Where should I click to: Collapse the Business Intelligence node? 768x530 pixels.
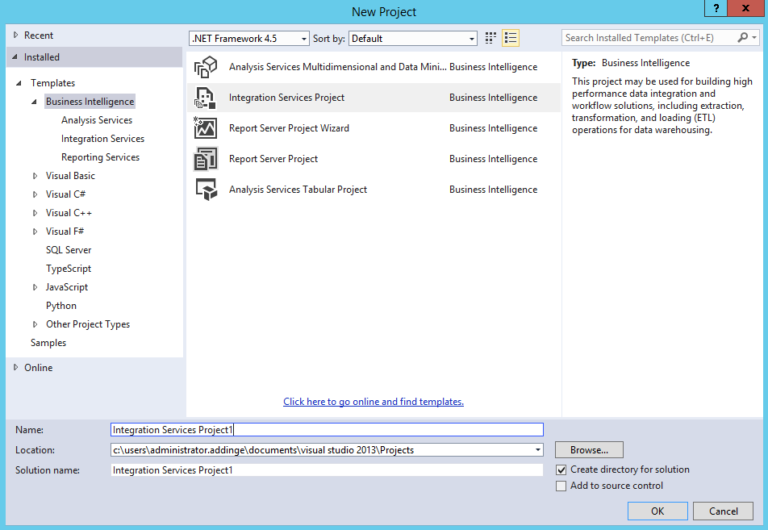click(x=34, y=102)
